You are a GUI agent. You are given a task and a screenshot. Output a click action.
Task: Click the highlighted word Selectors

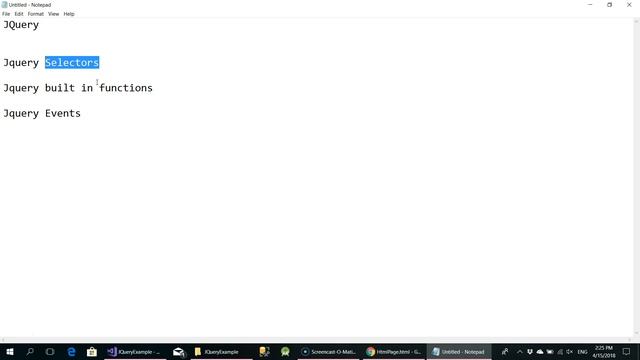point(72,62)
